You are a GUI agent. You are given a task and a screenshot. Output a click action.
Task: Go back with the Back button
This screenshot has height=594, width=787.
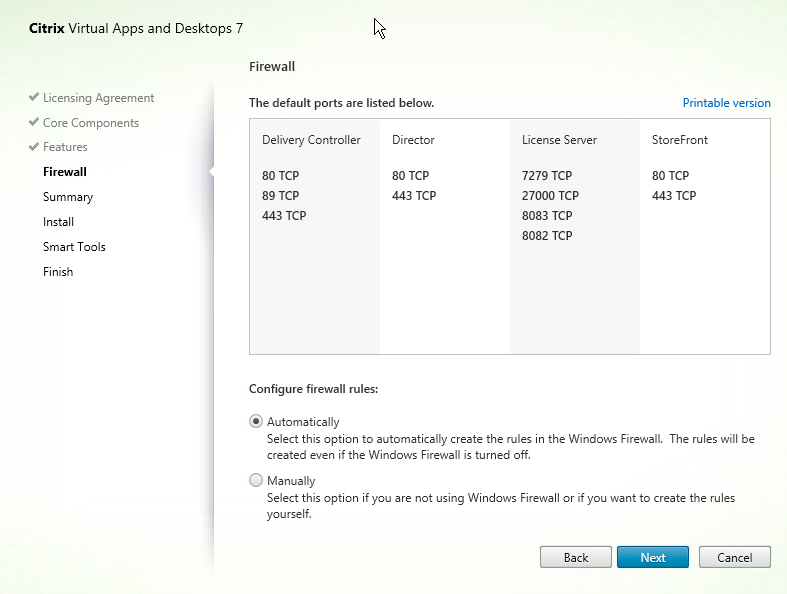coord(575,557)
